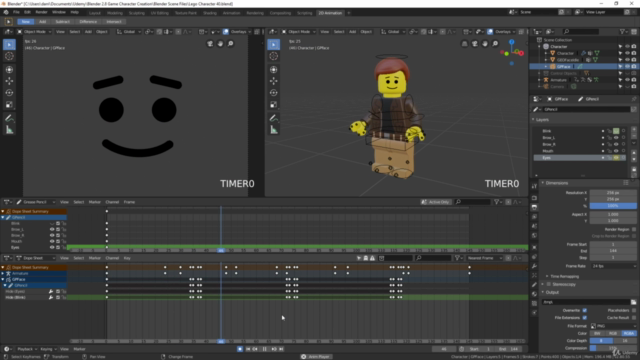Pause animation playback
This screenshot has height=360, width=640.
264,349
